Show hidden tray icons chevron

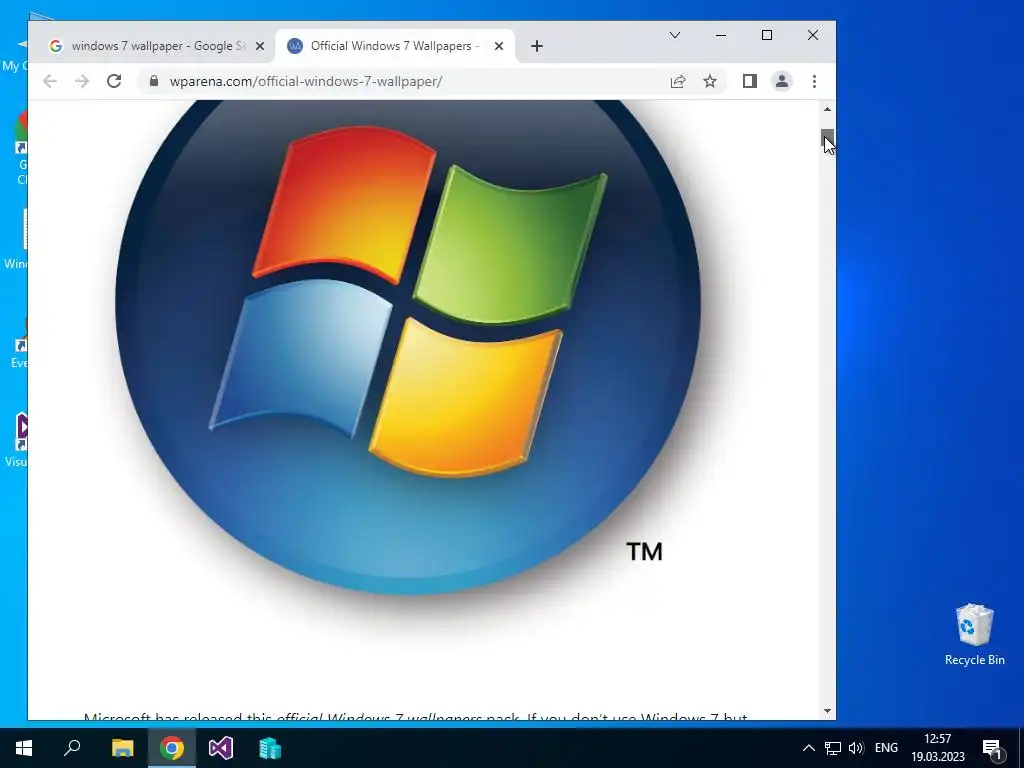(x=808, y=748)
